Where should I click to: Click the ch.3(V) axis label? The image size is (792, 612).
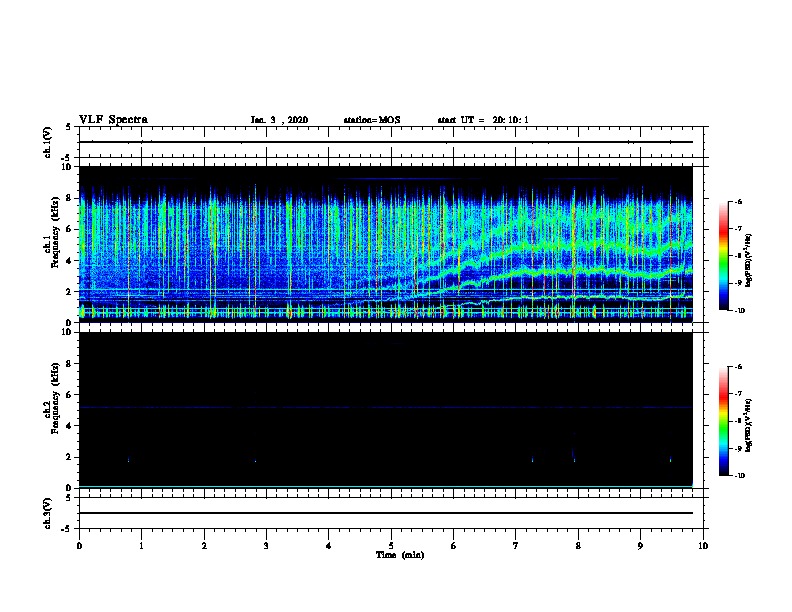[48, 513]
